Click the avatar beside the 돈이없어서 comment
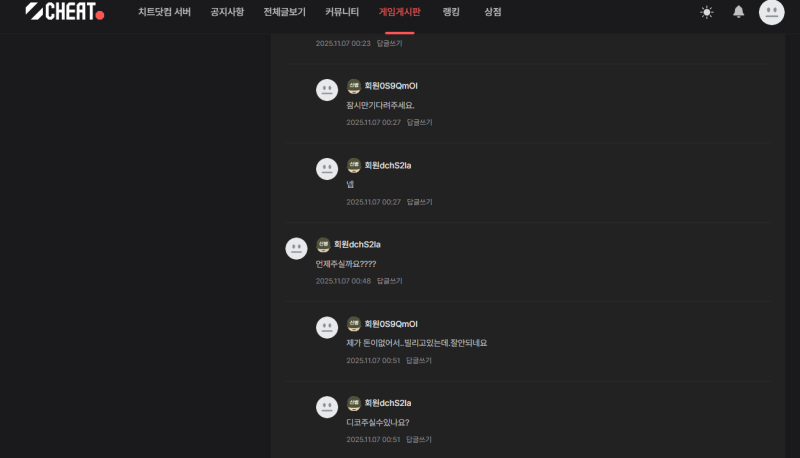The width and height of the screenshot is (800, 458). point(327,327)
